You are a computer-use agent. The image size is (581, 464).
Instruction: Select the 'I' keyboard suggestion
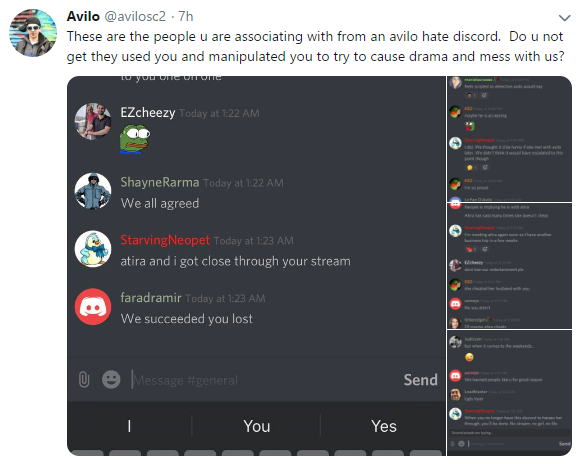(x=129, y=426)
